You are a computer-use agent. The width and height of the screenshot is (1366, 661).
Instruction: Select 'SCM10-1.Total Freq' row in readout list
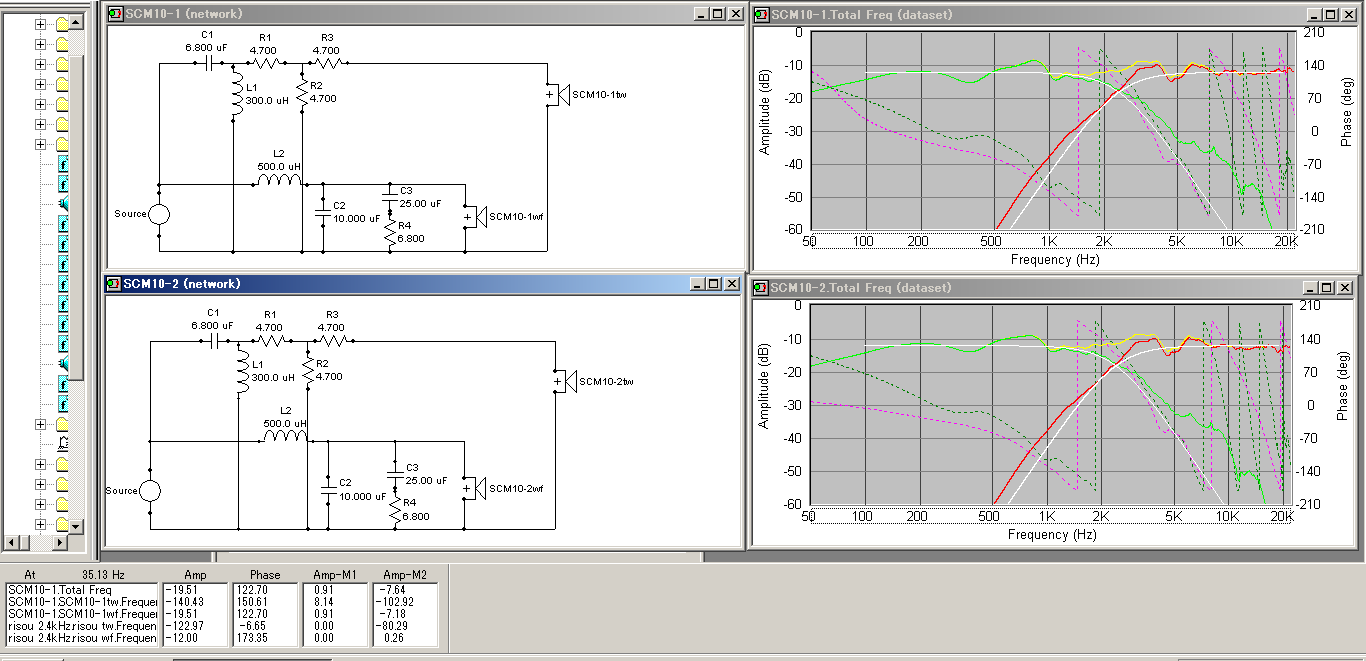pos(82,590)
